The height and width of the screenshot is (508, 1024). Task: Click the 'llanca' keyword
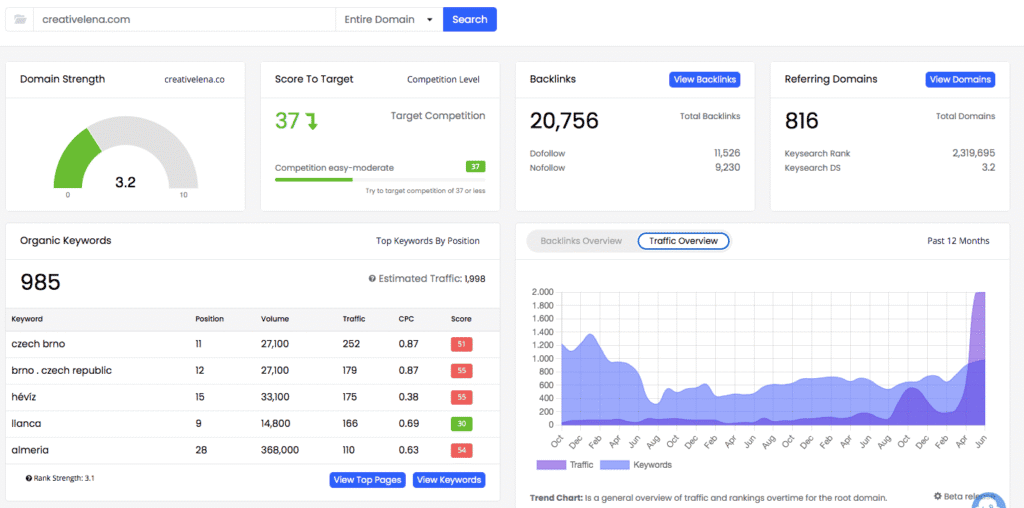[26, 423]
